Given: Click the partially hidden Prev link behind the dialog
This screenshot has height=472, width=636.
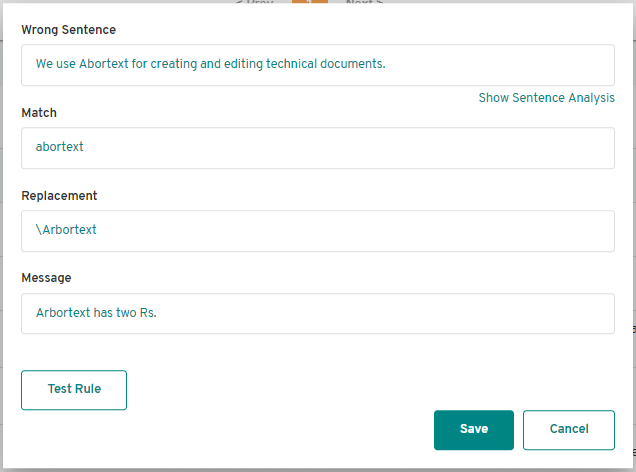Looking at the screenshot, I should 254,2.
